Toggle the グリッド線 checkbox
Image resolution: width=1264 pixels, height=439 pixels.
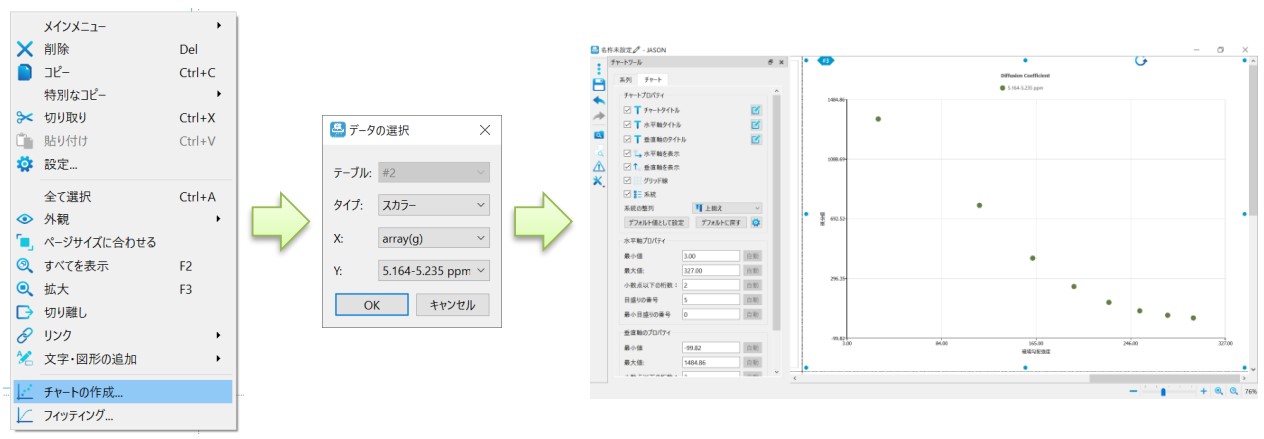point(627,180)
